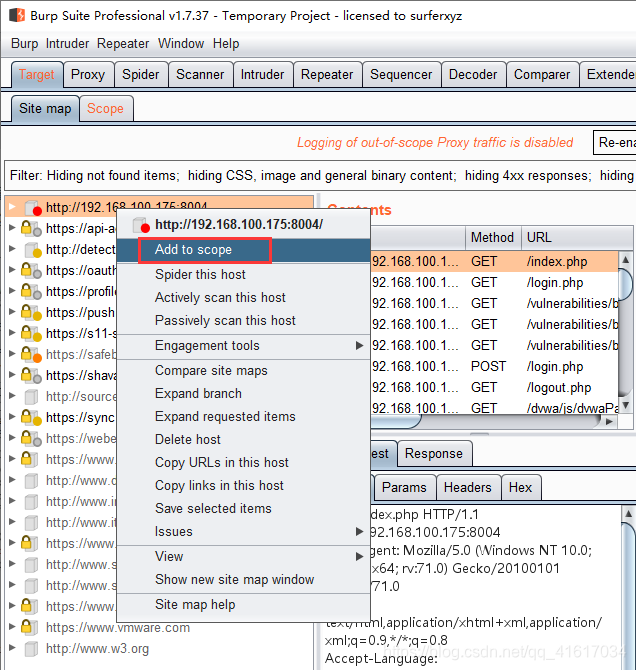Expand the 192.168.100.175:8004 host node
636x670 pixels.
click(x=12, y=207)
